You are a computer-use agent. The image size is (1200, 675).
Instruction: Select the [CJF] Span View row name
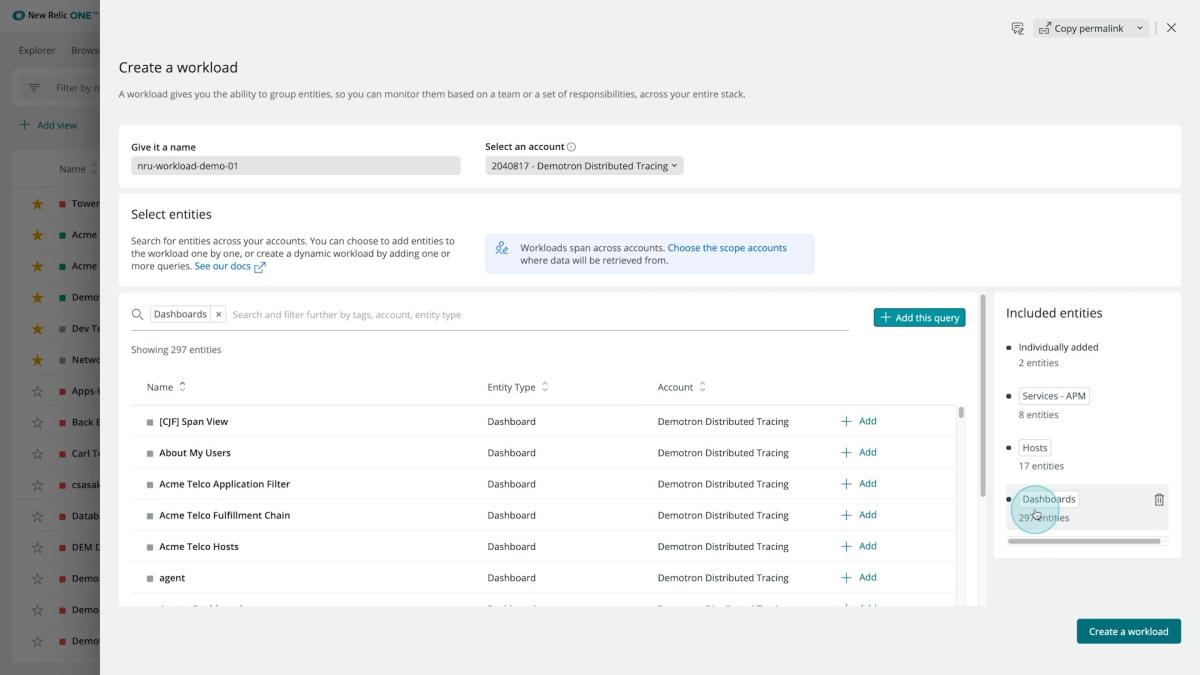coord(193,422)
